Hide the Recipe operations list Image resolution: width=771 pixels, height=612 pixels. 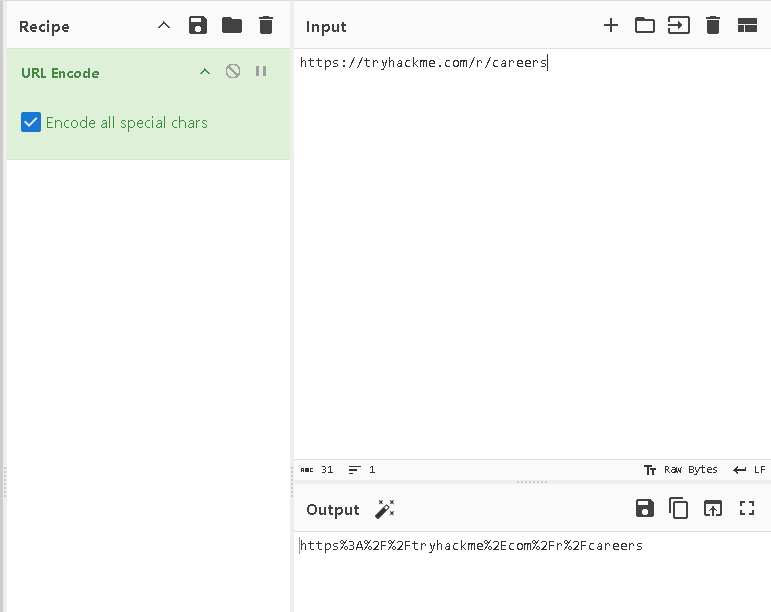tap(164, 26)
